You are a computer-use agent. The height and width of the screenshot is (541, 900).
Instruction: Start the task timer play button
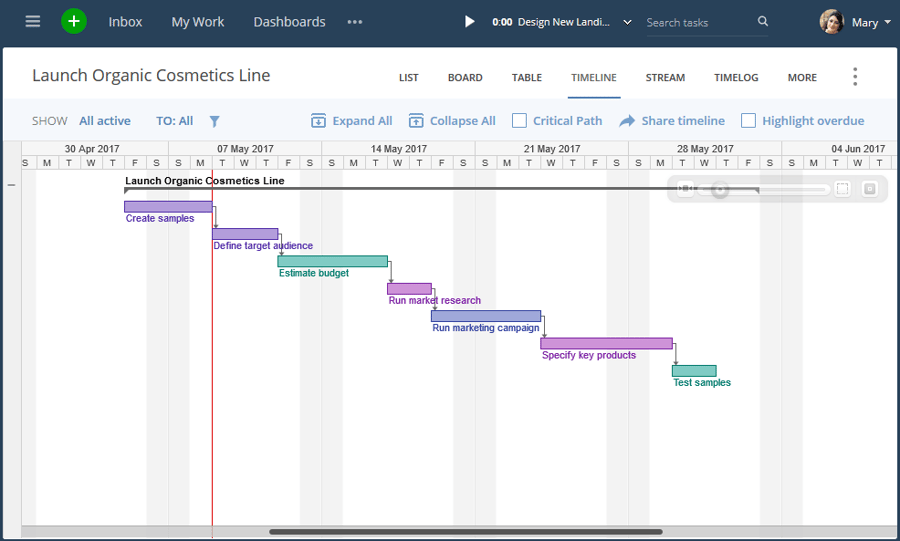[470, 21]
